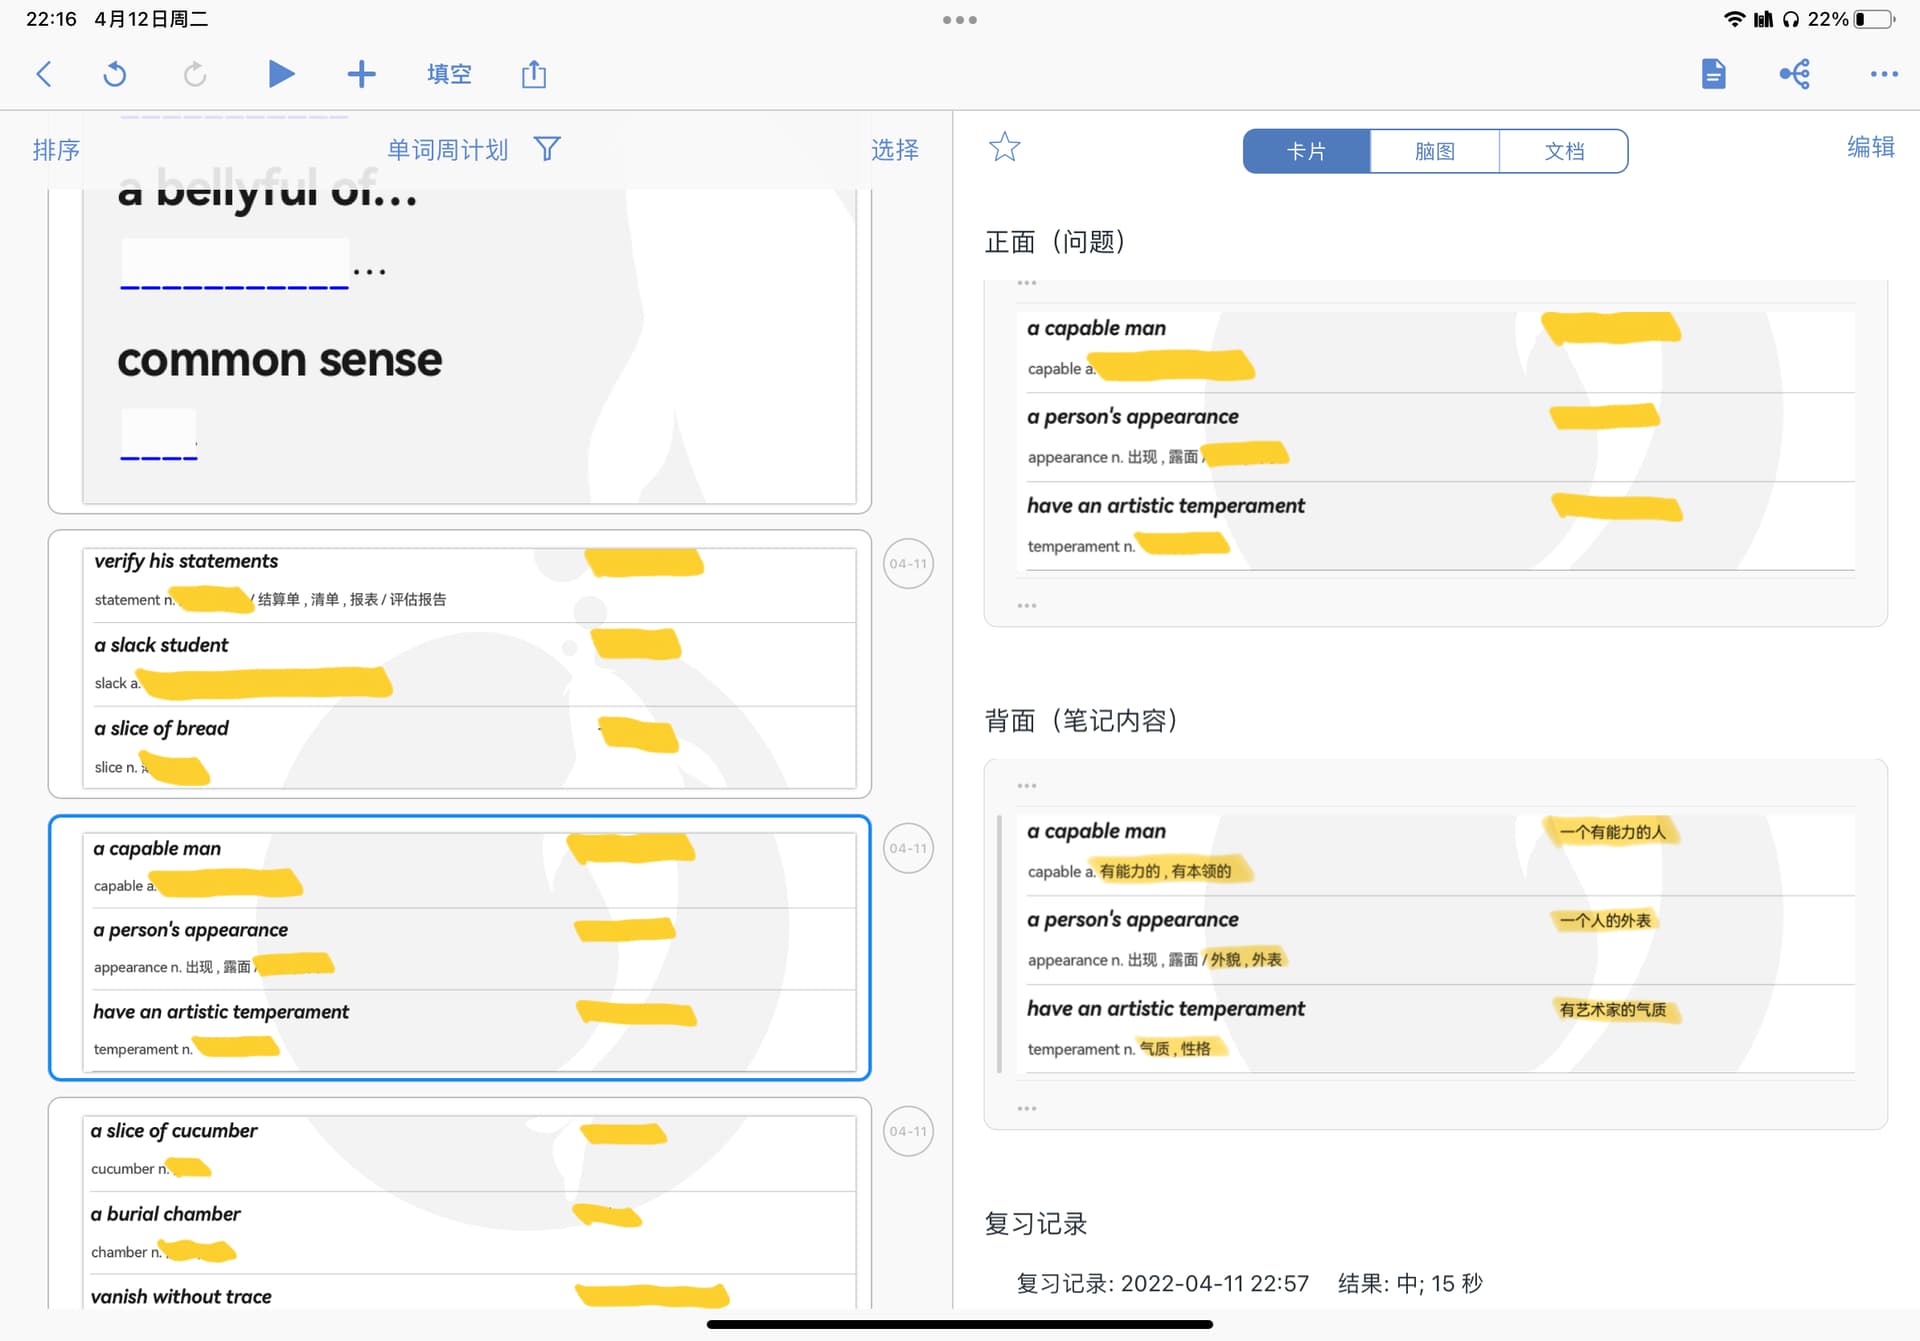Switch to 文档 tab

(x=1564, y=151)
